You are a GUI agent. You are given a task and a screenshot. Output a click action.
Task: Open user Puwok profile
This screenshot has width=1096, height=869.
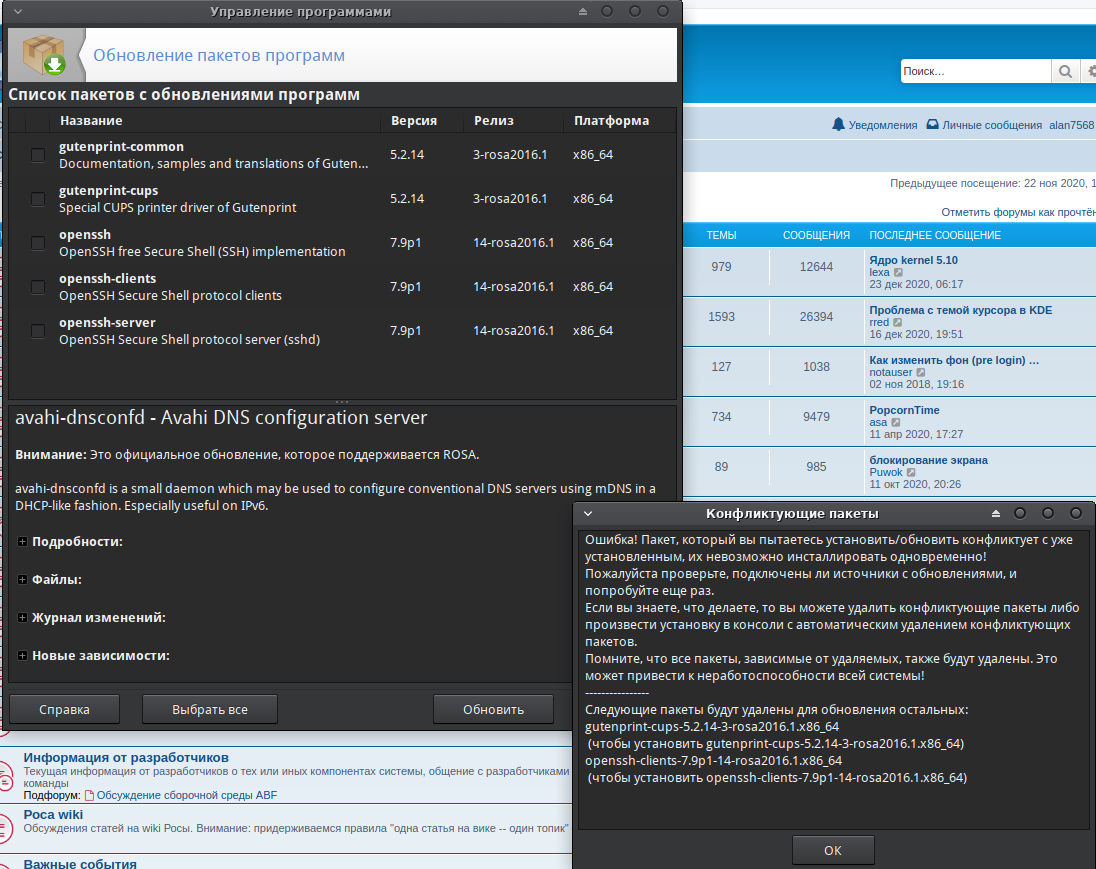pyautogui.click(x=886, y=473)
